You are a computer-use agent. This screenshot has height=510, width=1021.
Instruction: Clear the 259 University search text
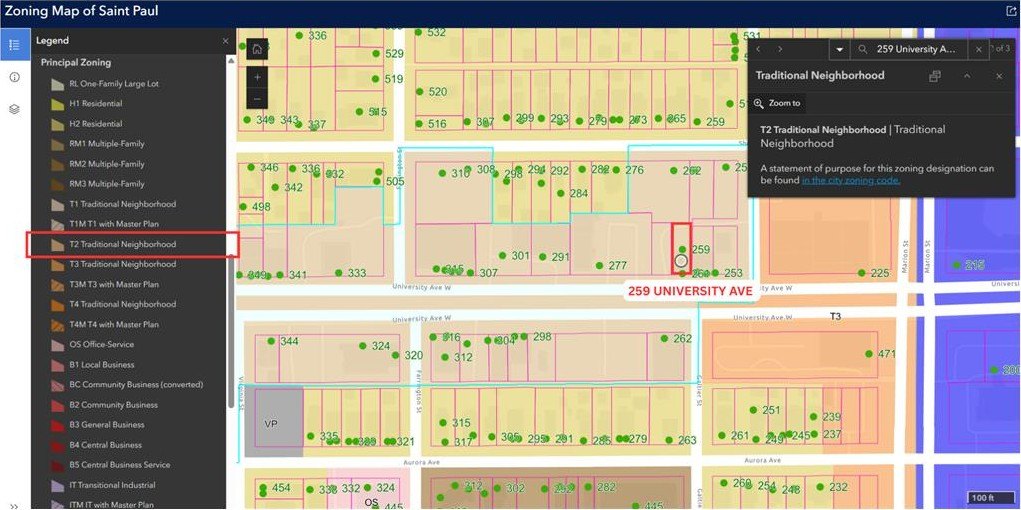[979, 49]
